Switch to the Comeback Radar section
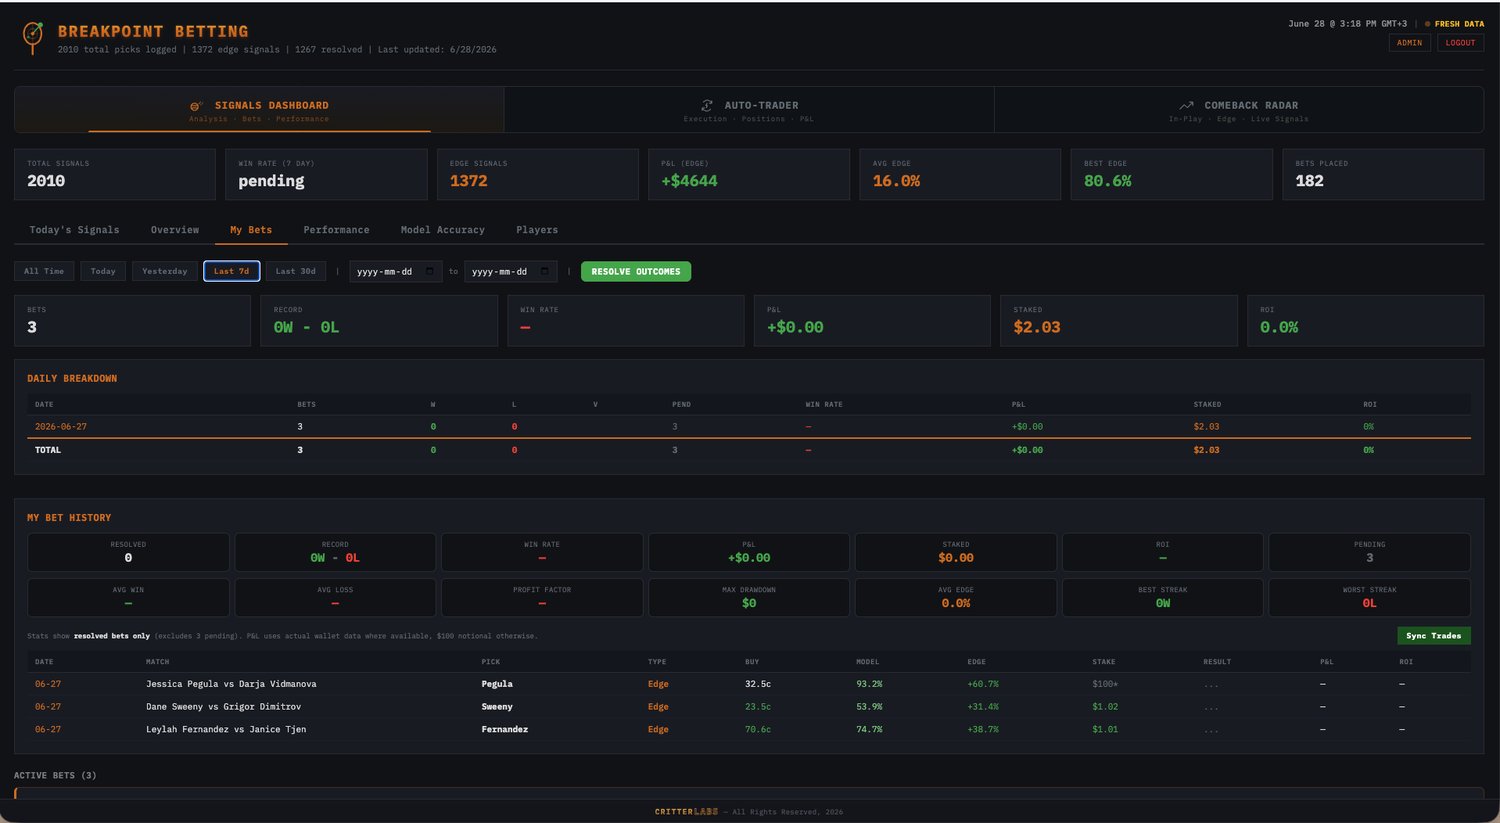Viewport: 1500px width, 823px height. point(1239,110)
